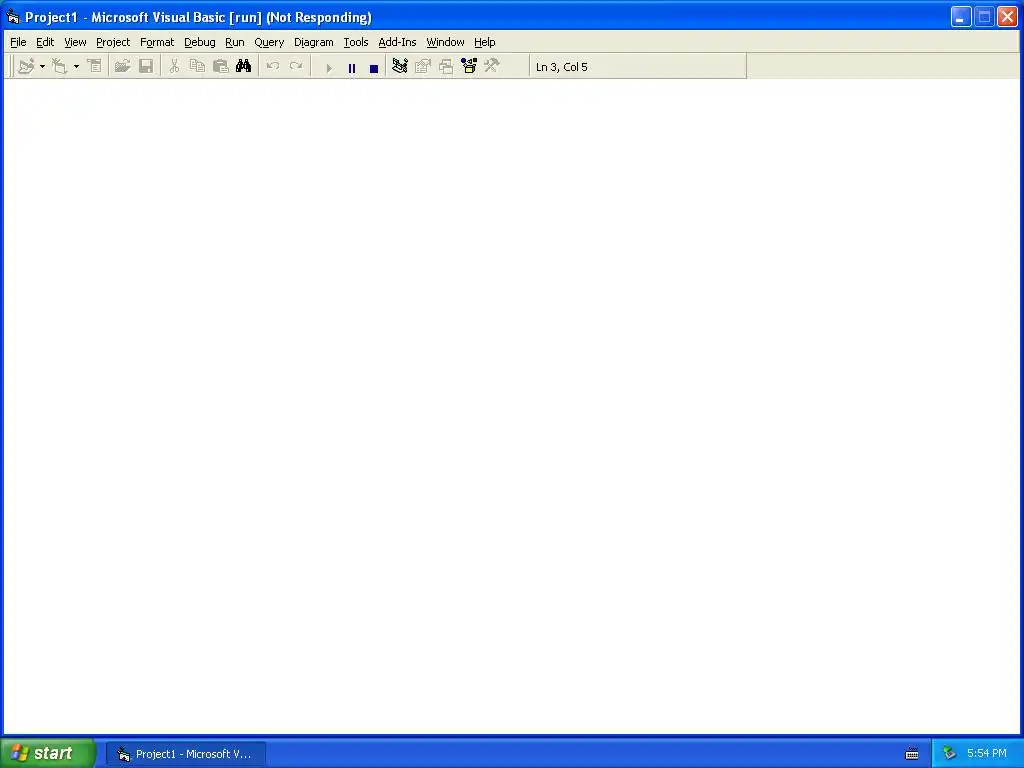Click the keyboard icon in system tray
The image size is (1024, 768).
912,754
